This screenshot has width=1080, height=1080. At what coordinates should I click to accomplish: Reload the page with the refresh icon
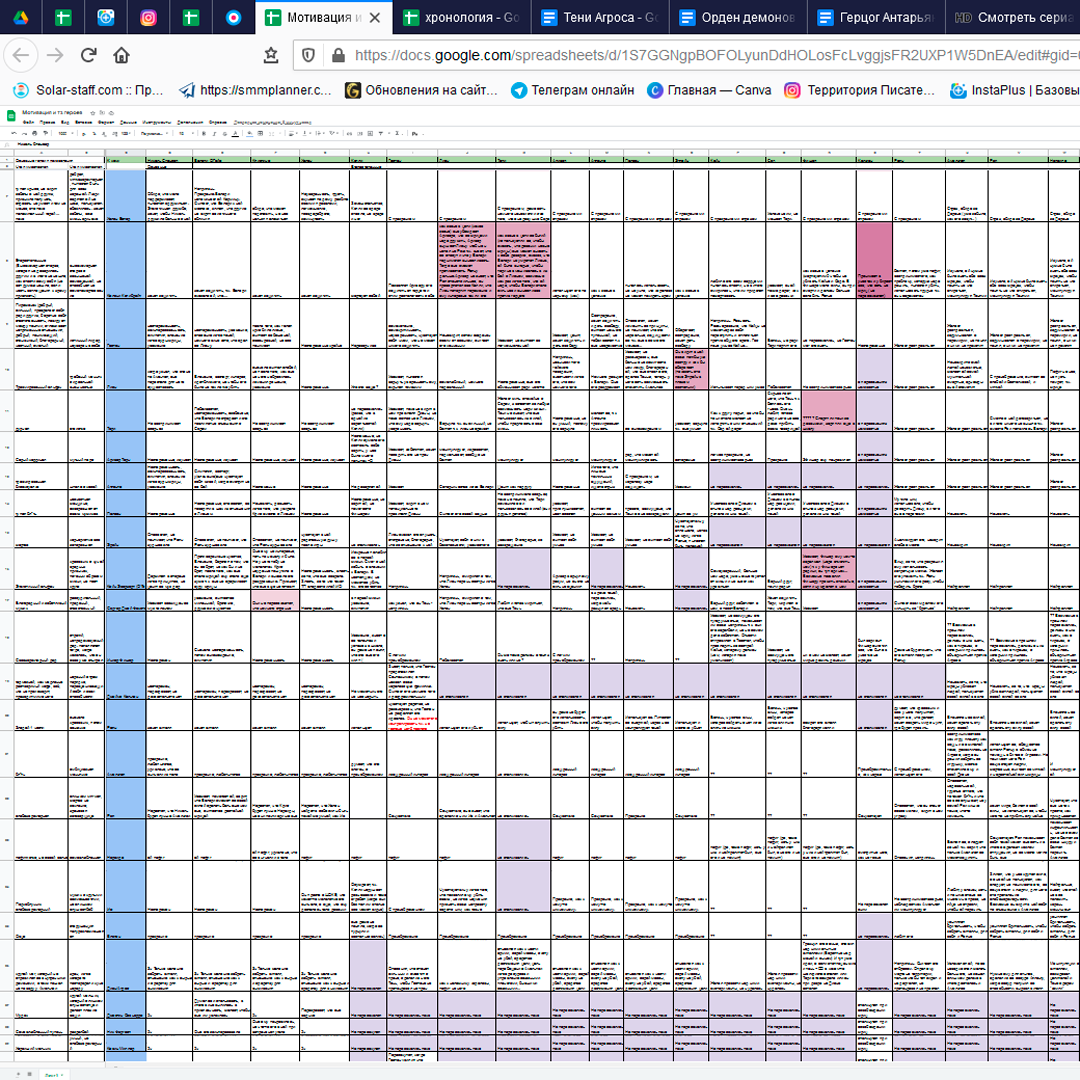click(89, 56)
